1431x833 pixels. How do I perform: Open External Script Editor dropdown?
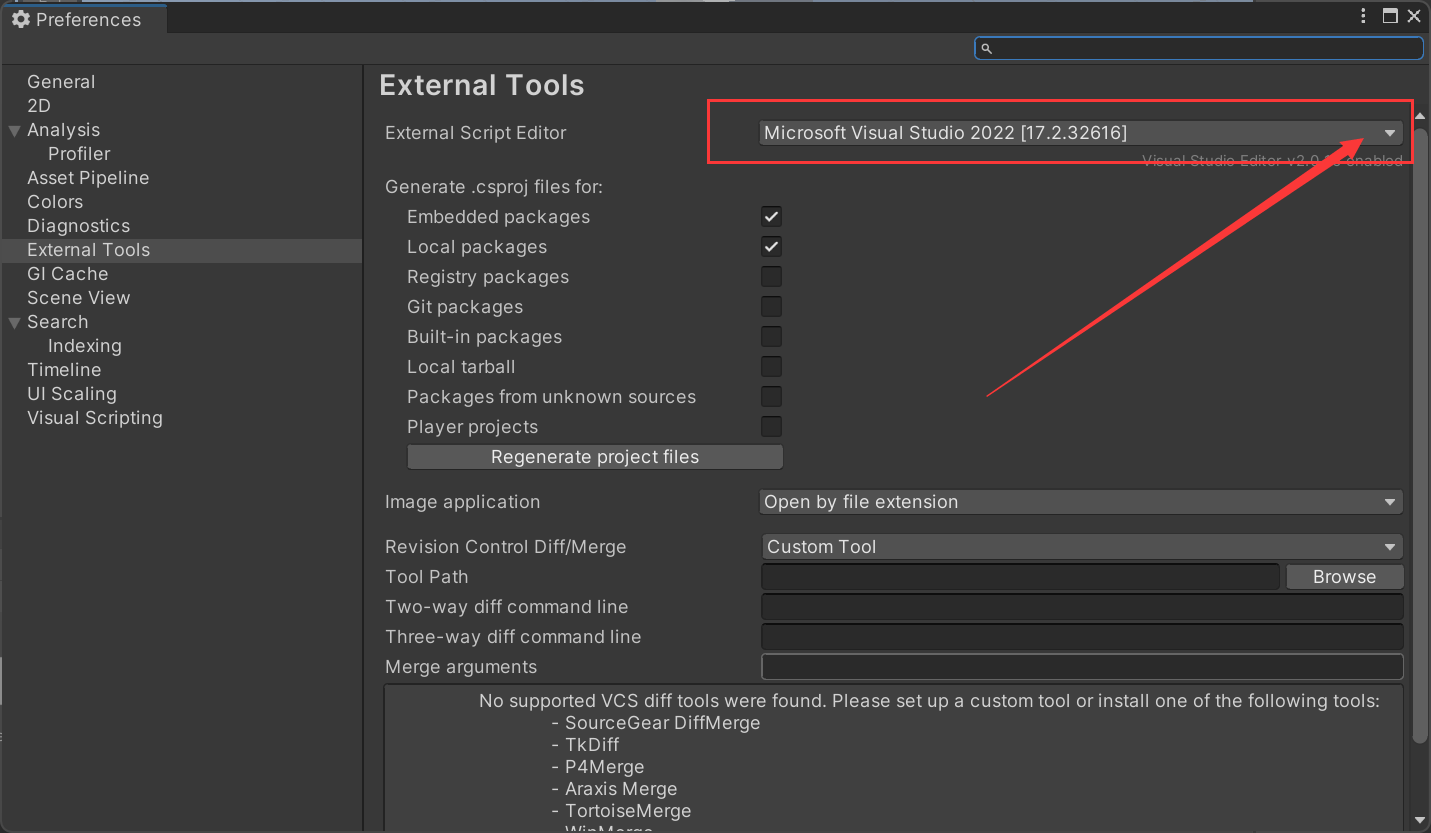click(x=1081, y=133)
